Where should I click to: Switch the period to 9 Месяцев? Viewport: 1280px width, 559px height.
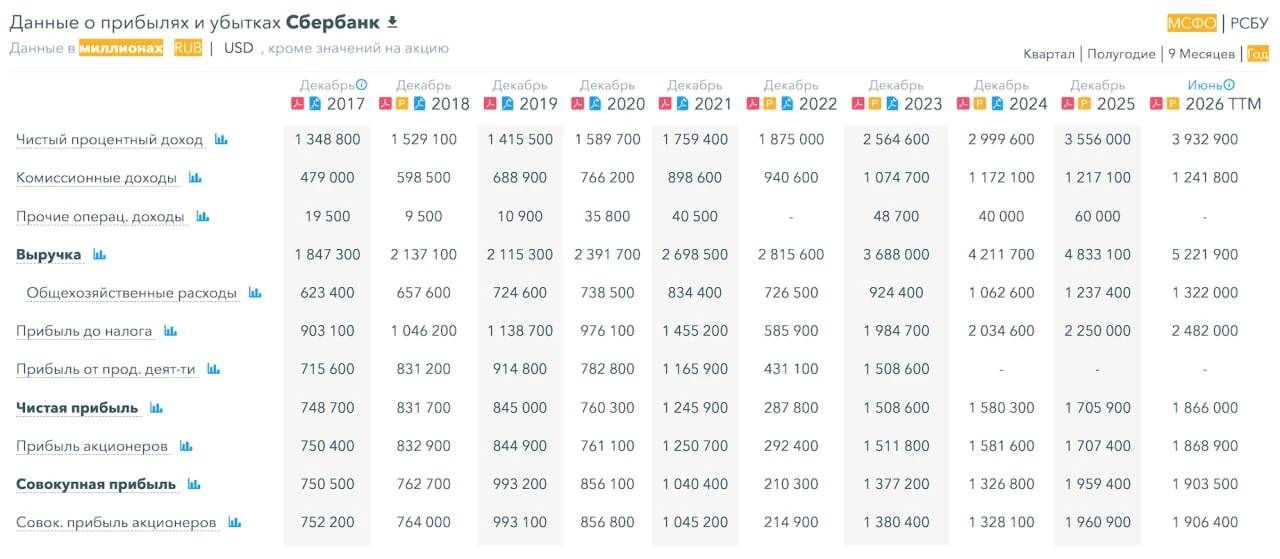(x=1202, y=54)
